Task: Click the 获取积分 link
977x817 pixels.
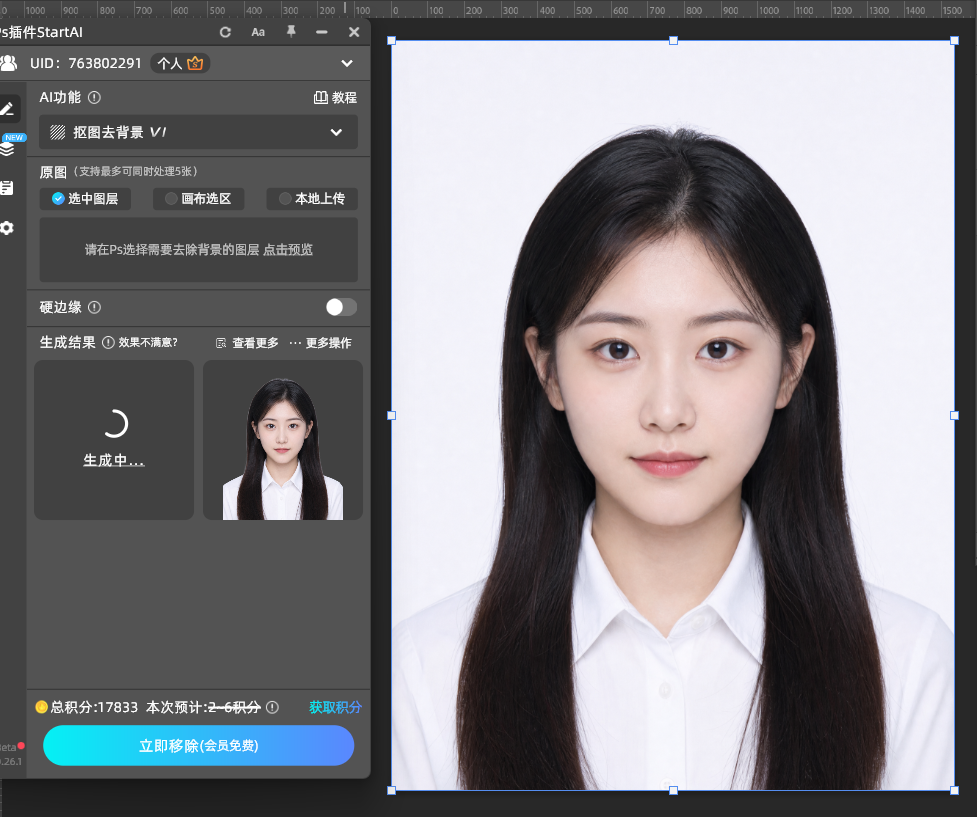Action: pyautogui.click(x=335, y=707)
